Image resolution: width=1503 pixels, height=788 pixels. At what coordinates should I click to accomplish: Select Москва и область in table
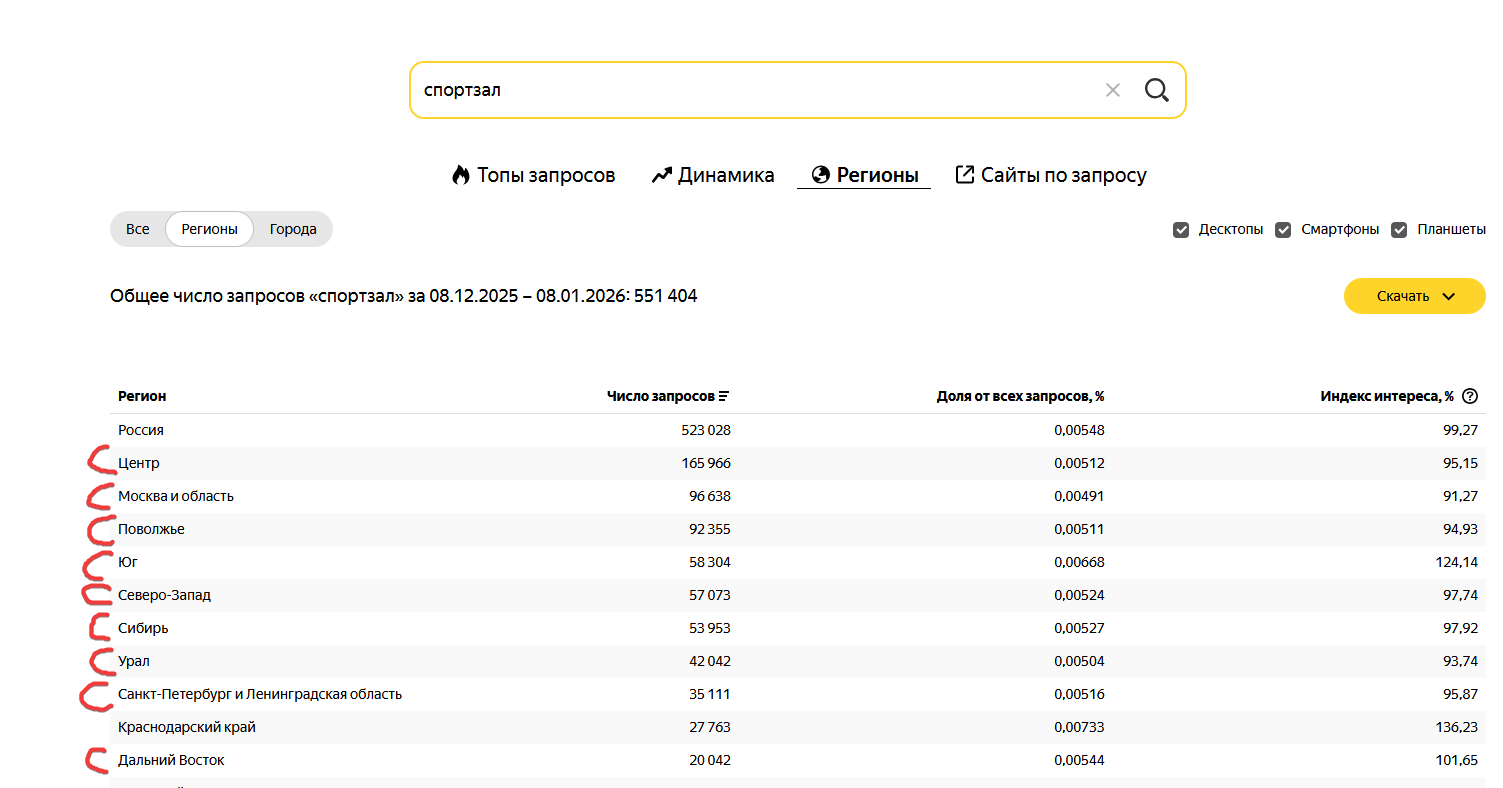(176, 496)
